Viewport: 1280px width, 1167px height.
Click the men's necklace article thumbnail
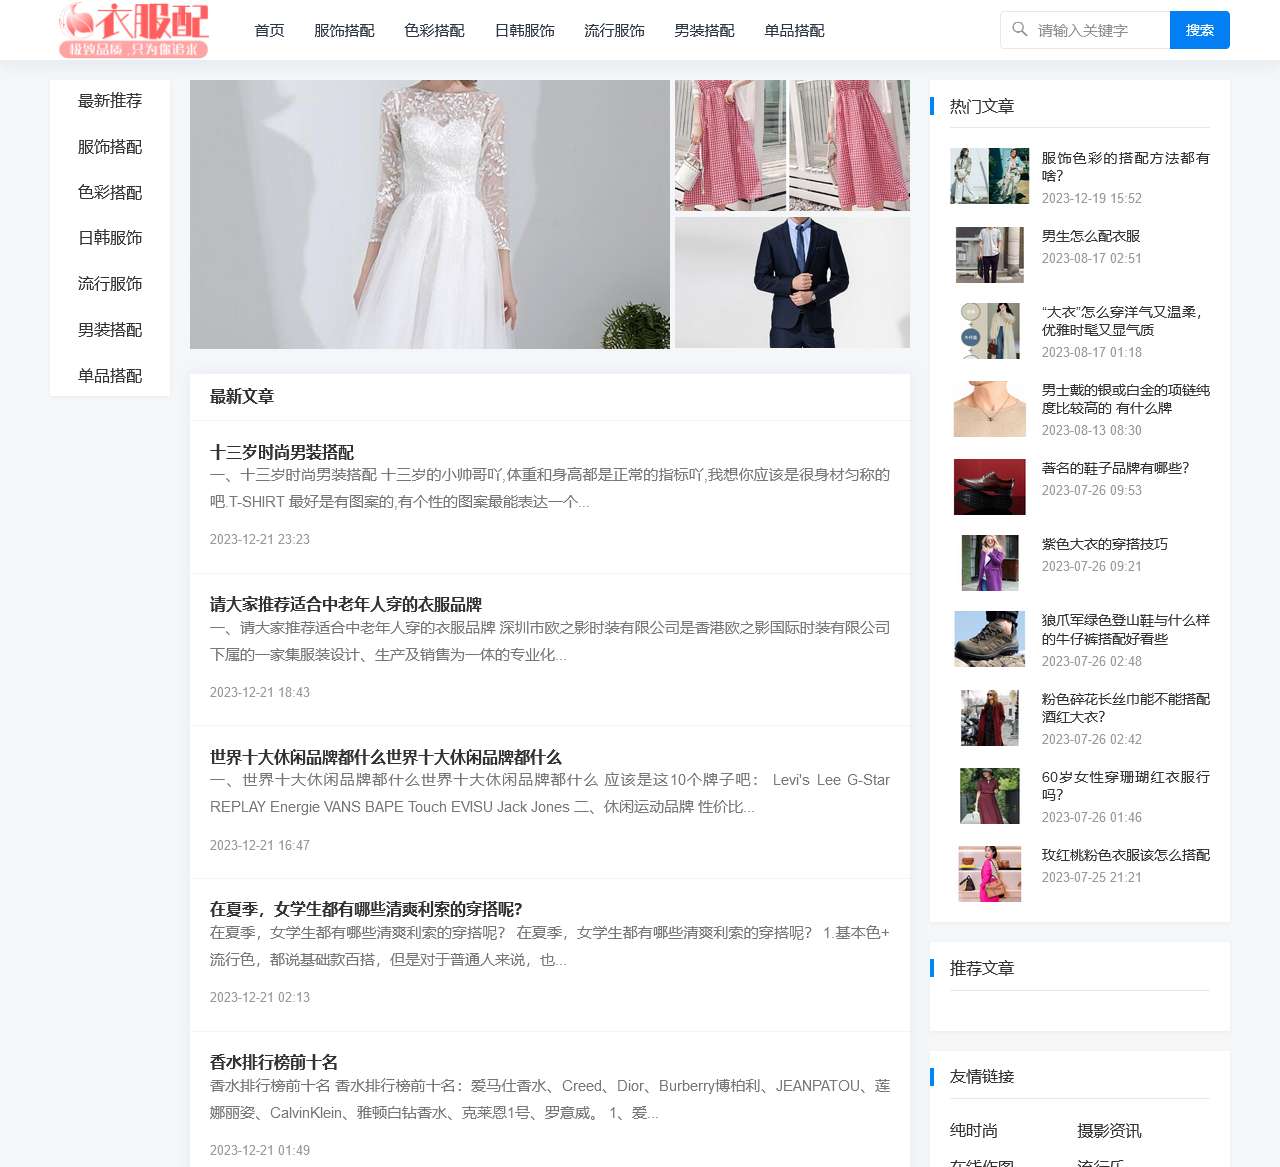(x=990, y=409)
